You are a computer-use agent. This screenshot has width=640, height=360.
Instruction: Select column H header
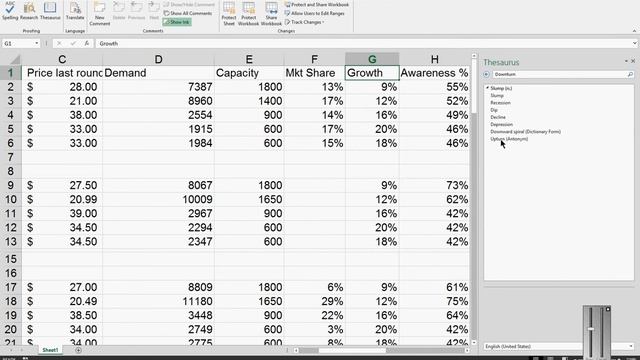[x=434, y=59]
